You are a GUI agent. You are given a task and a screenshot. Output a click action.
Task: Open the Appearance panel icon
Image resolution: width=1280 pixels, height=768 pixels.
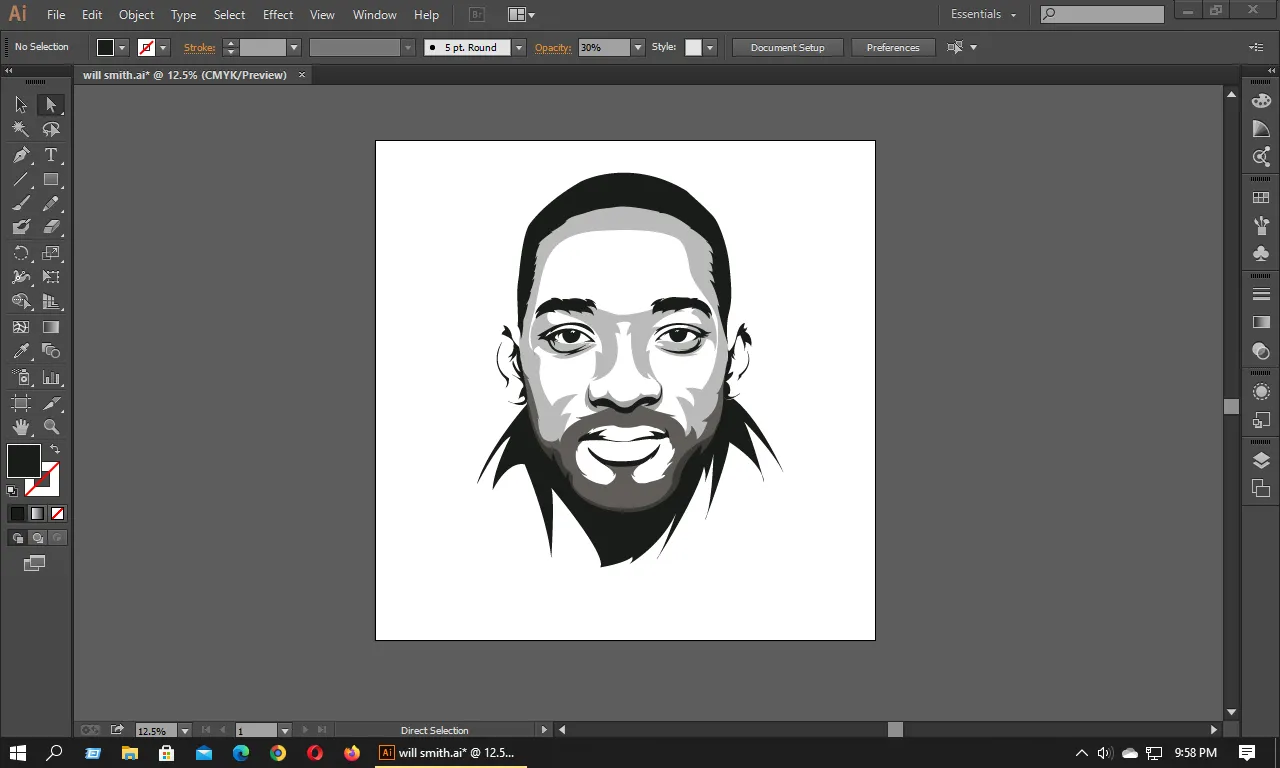point(1261,392)
